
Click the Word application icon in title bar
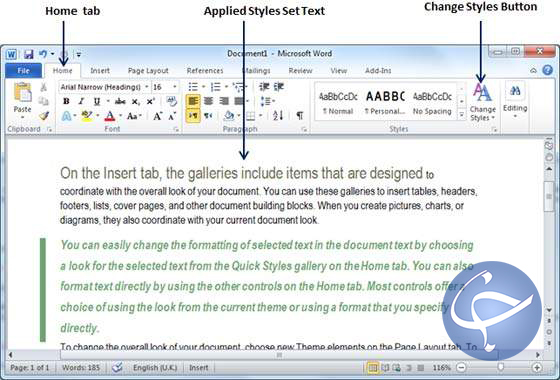[11, 54]
